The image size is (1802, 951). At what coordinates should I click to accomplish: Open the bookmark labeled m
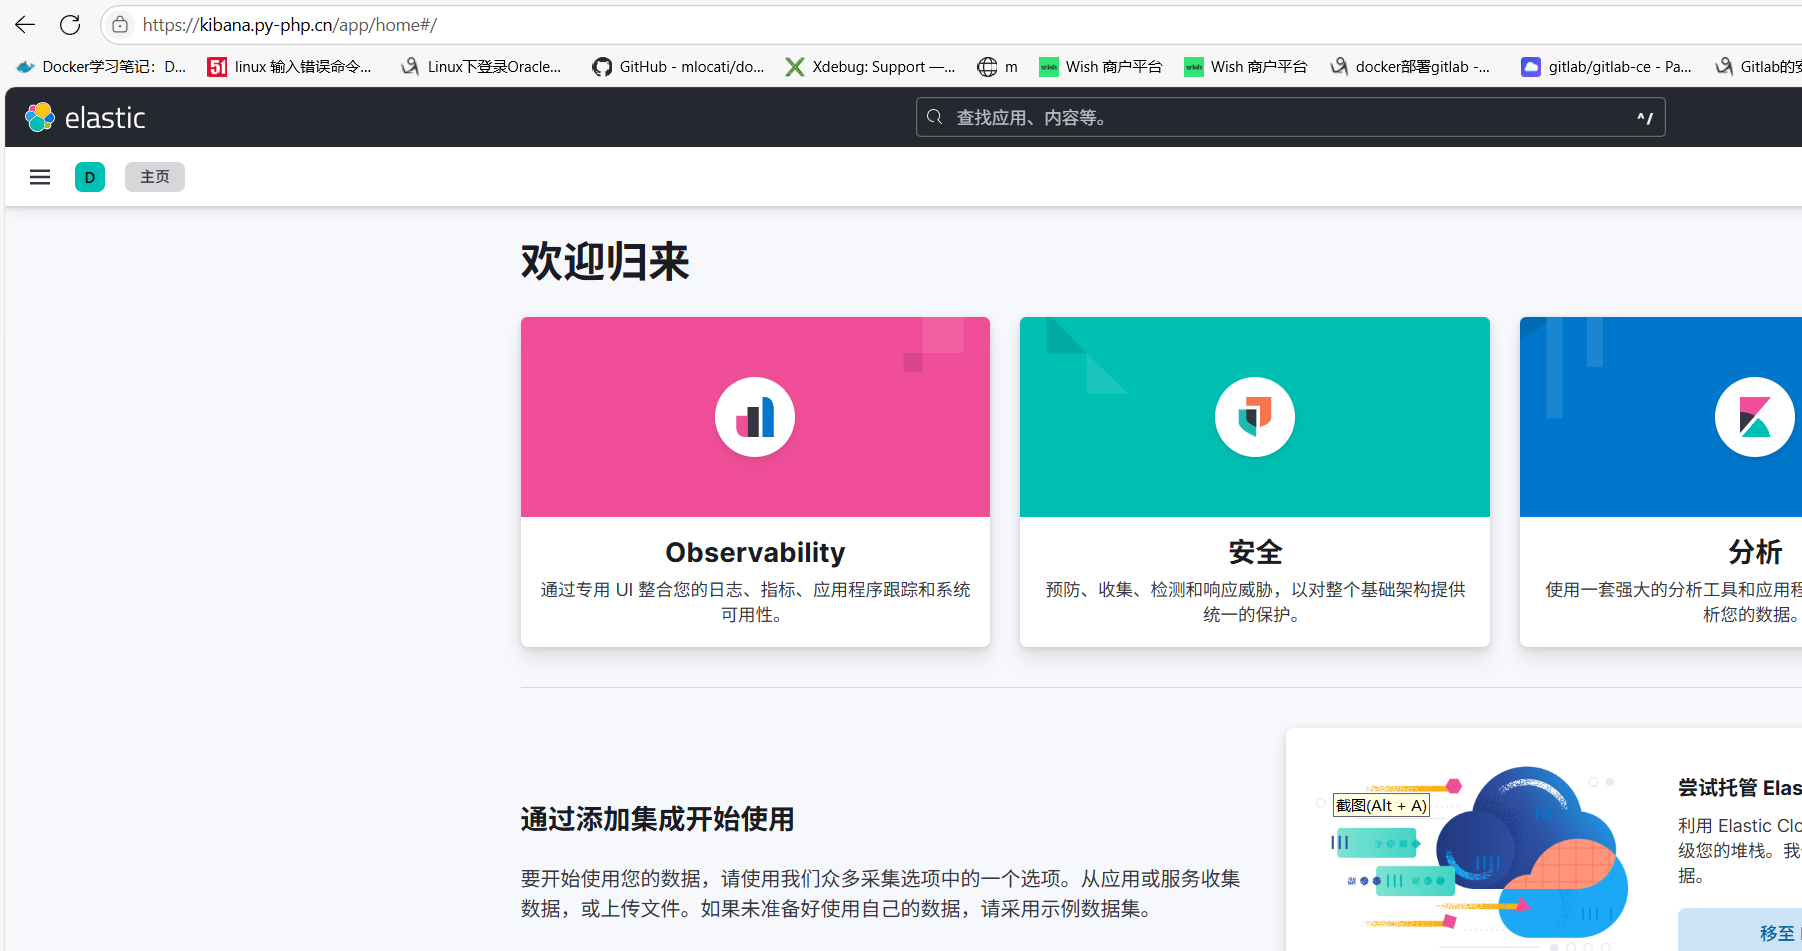click(998, 67)
